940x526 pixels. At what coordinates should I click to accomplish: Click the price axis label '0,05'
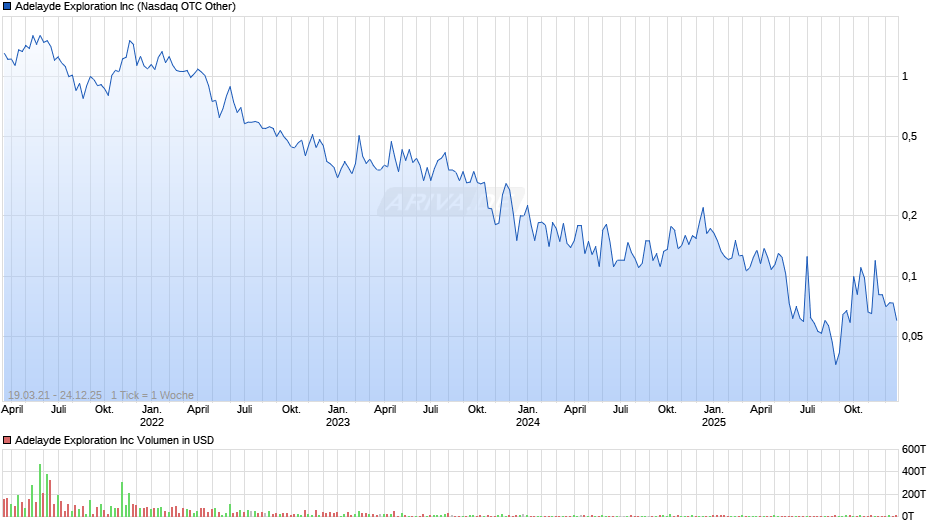[912, 336]
